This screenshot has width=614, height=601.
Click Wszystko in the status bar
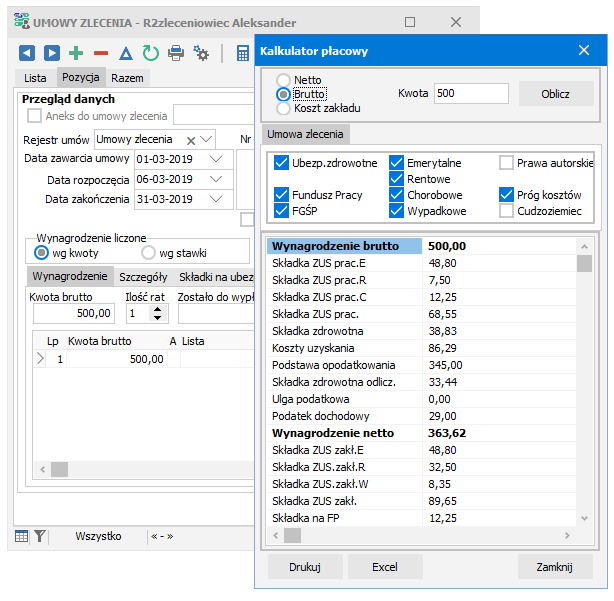click(98, 536)
